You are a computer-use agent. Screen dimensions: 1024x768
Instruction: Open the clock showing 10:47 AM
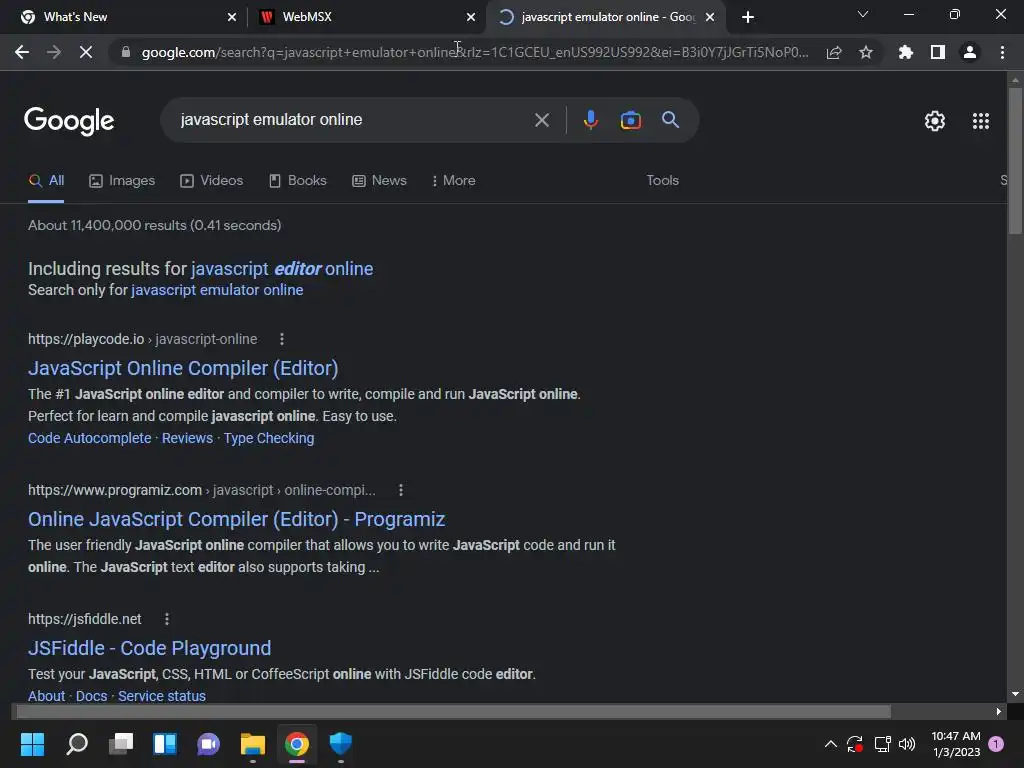point(956,744)
